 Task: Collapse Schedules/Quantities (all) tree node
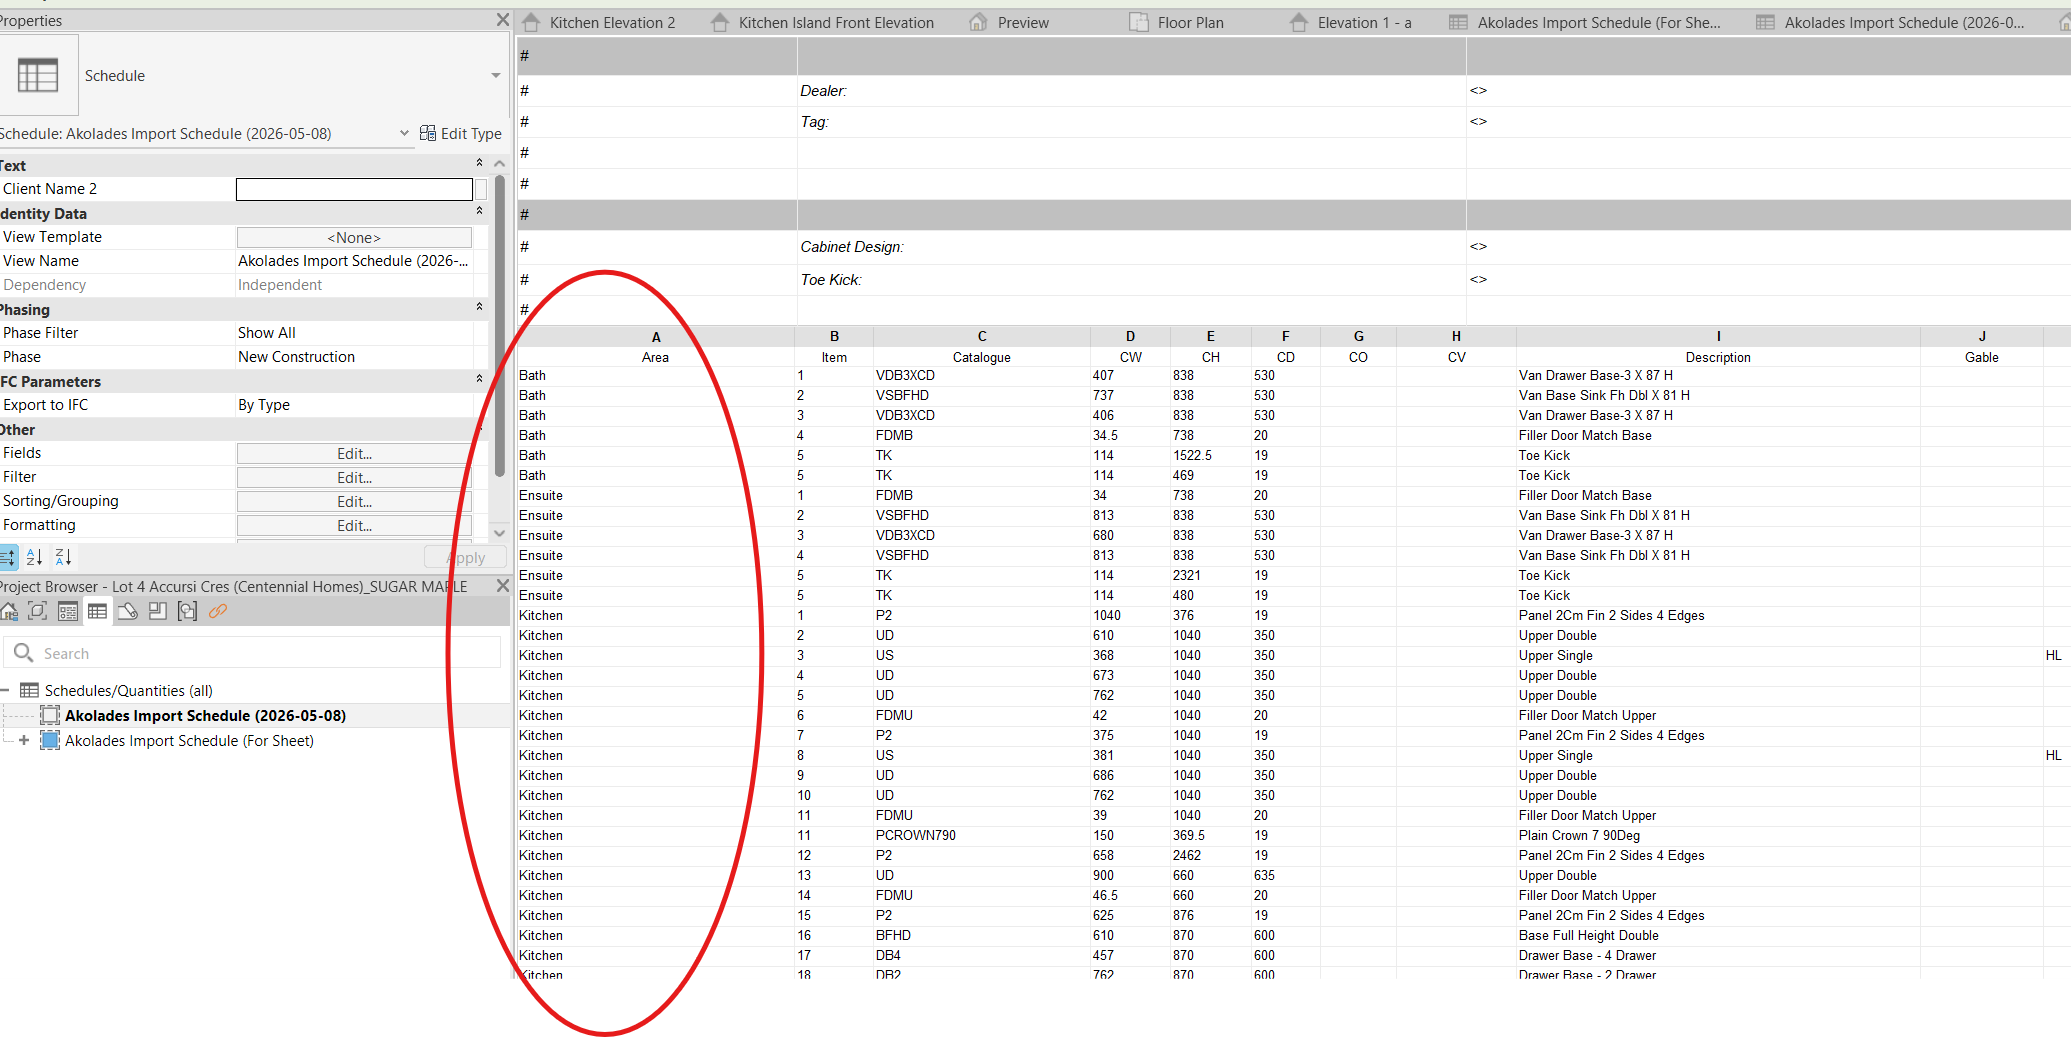[x=5, y=690]
